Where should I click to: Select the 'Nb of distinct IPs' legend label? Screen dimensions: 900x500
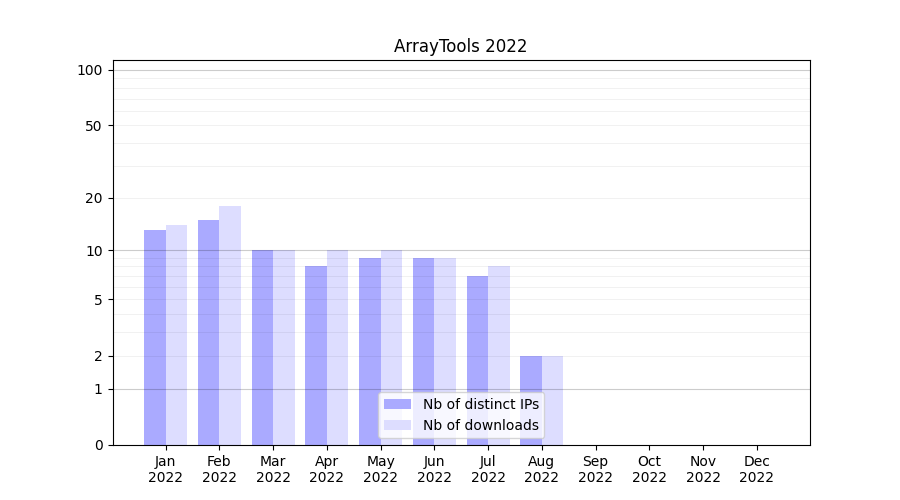pyautogui.click(x=480, y=404)
